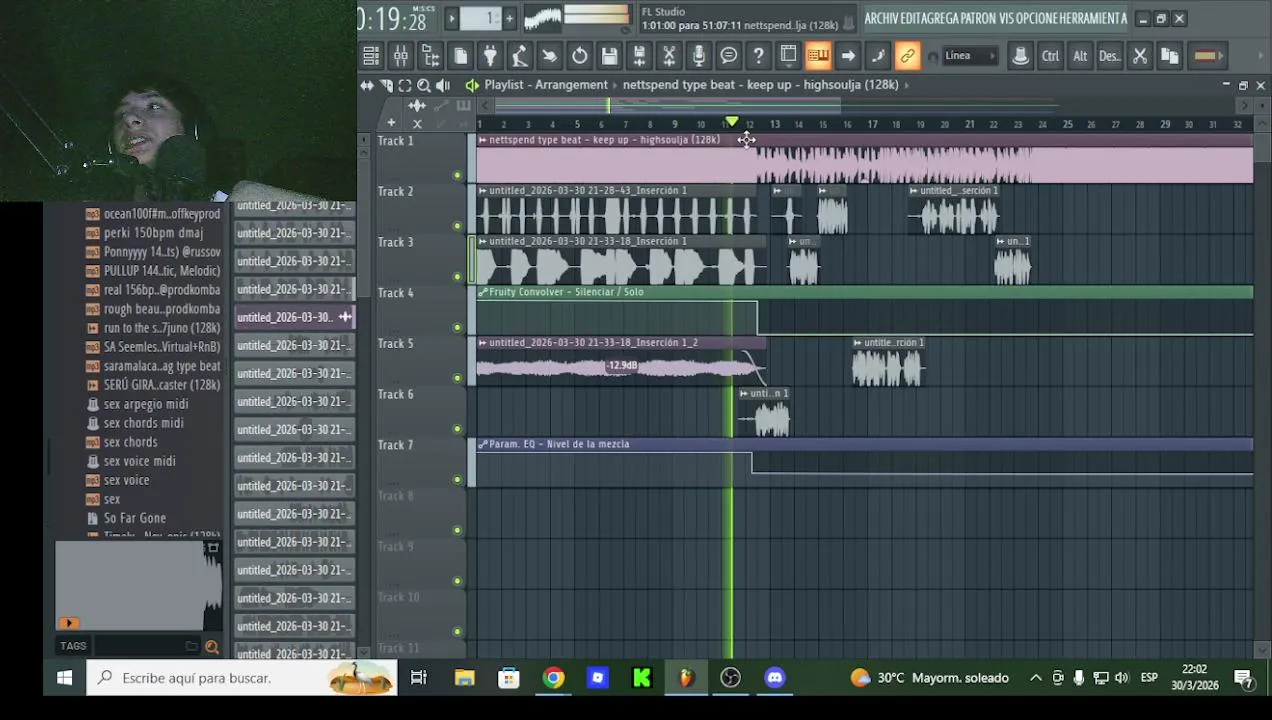Click the green playhead marker on timeline
1272x720 pixels.
(x=732, y=122)
